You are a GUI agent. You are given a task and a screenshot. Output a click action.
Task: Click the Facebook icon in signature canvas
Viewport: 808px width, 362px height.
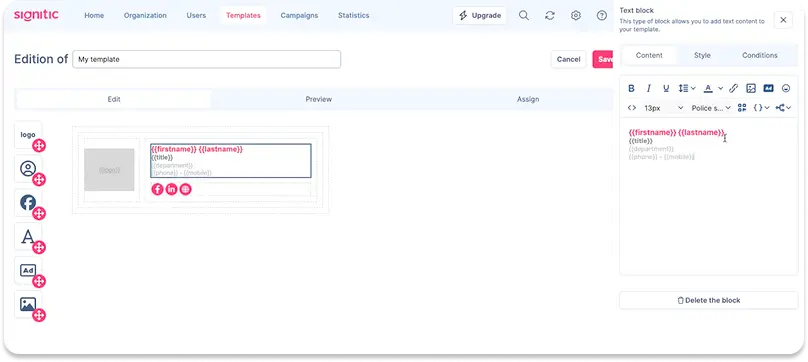click(x=157, y=189)
